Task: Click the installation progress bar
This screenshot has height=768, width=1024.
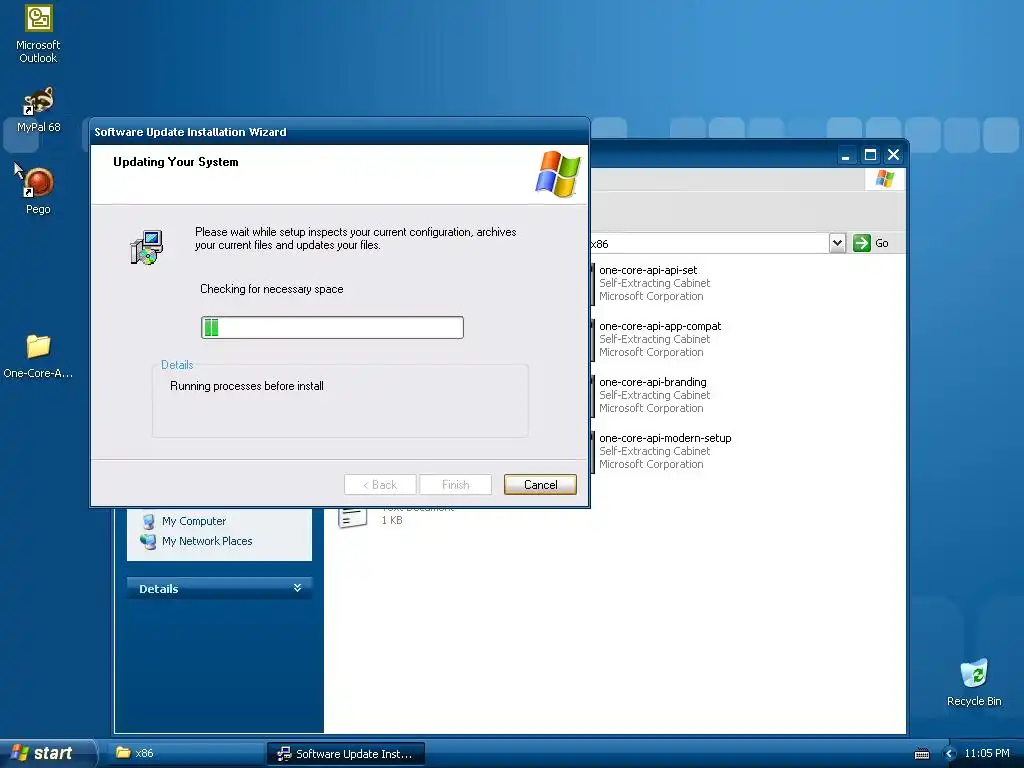Action: tap(332, 327)
